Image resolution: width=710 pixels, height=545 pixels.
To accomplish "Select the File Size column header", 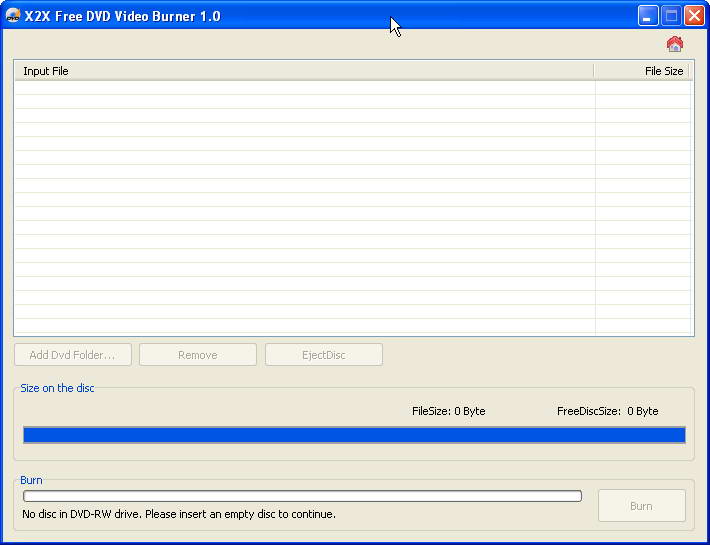I will 641,71.
